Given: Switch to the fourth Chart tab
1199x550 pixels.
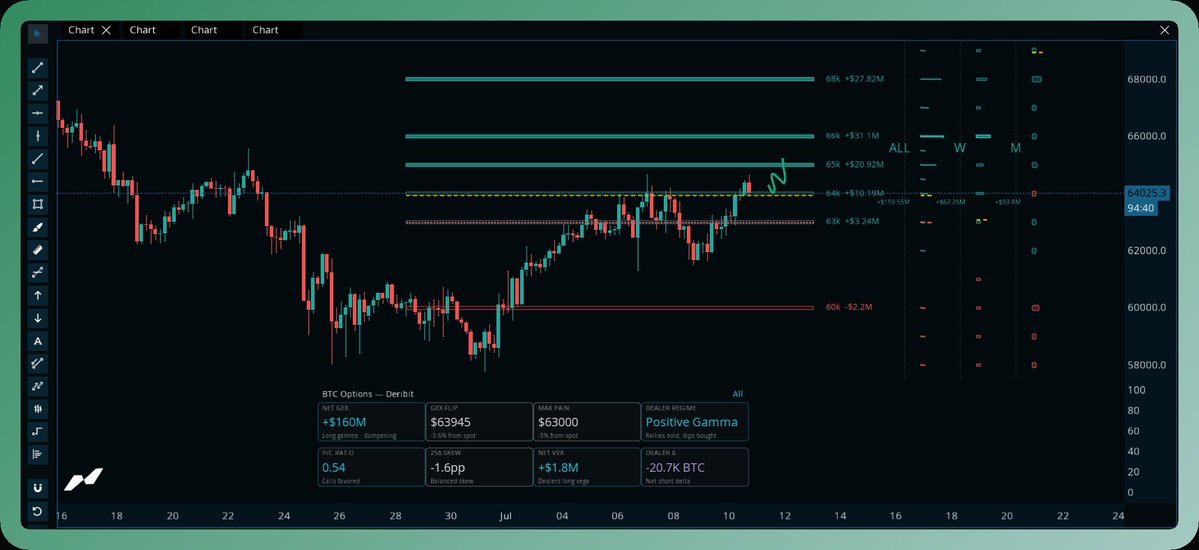Looking at the screenshot, I should tap(265, 30).
